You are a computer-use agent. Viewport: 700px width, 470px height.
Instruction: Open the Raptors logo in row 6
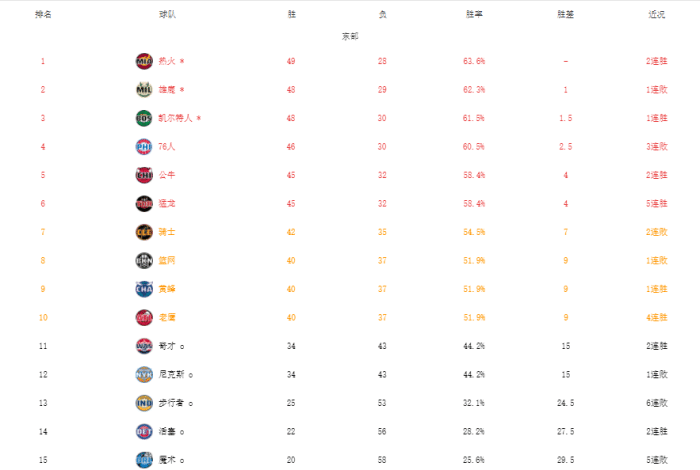tap(144, 204)
